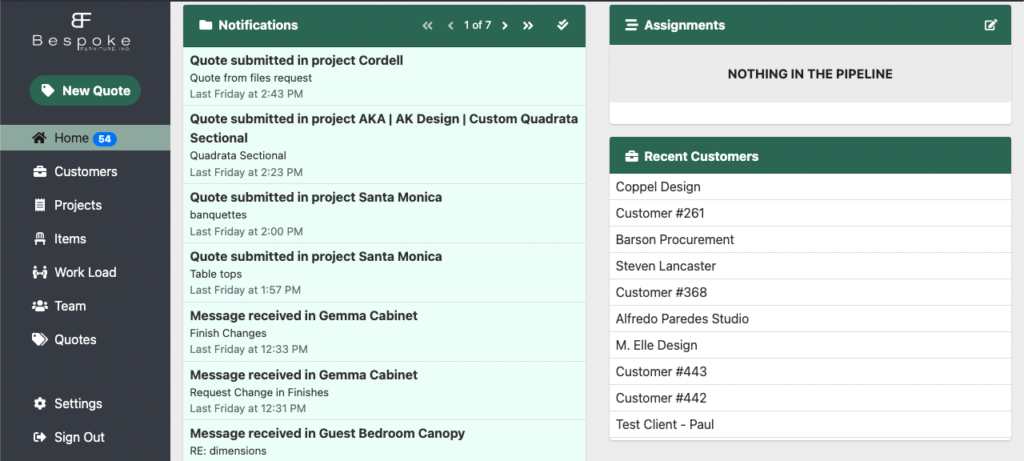Click the '1 of 7' page indicator

477,25
